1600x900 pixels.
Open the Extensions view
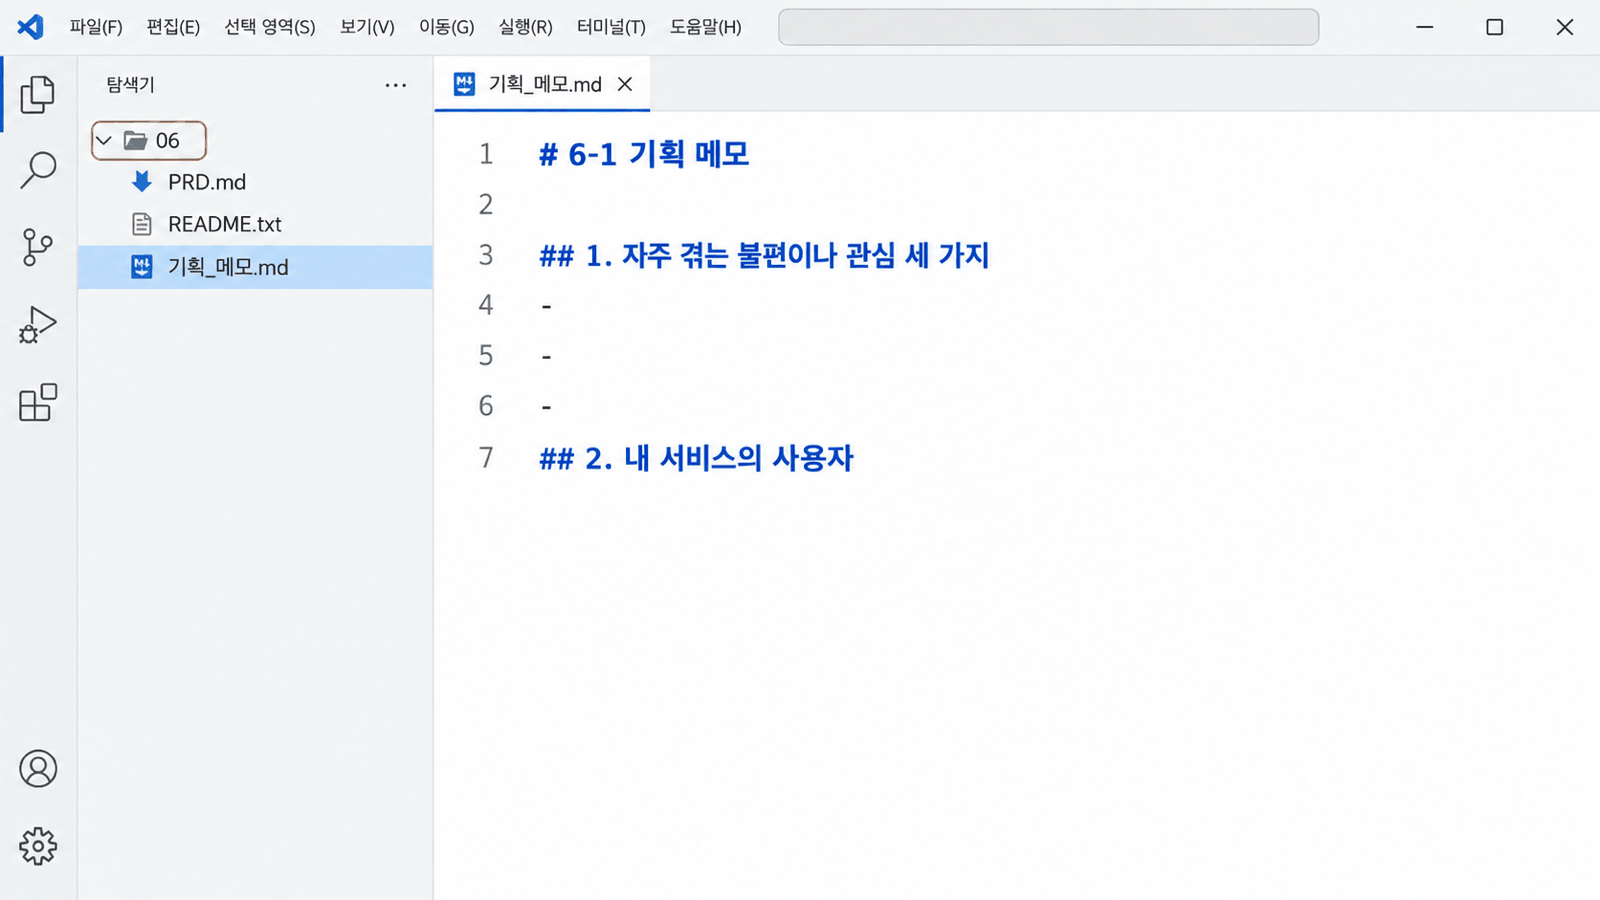(x=38, y=402)
